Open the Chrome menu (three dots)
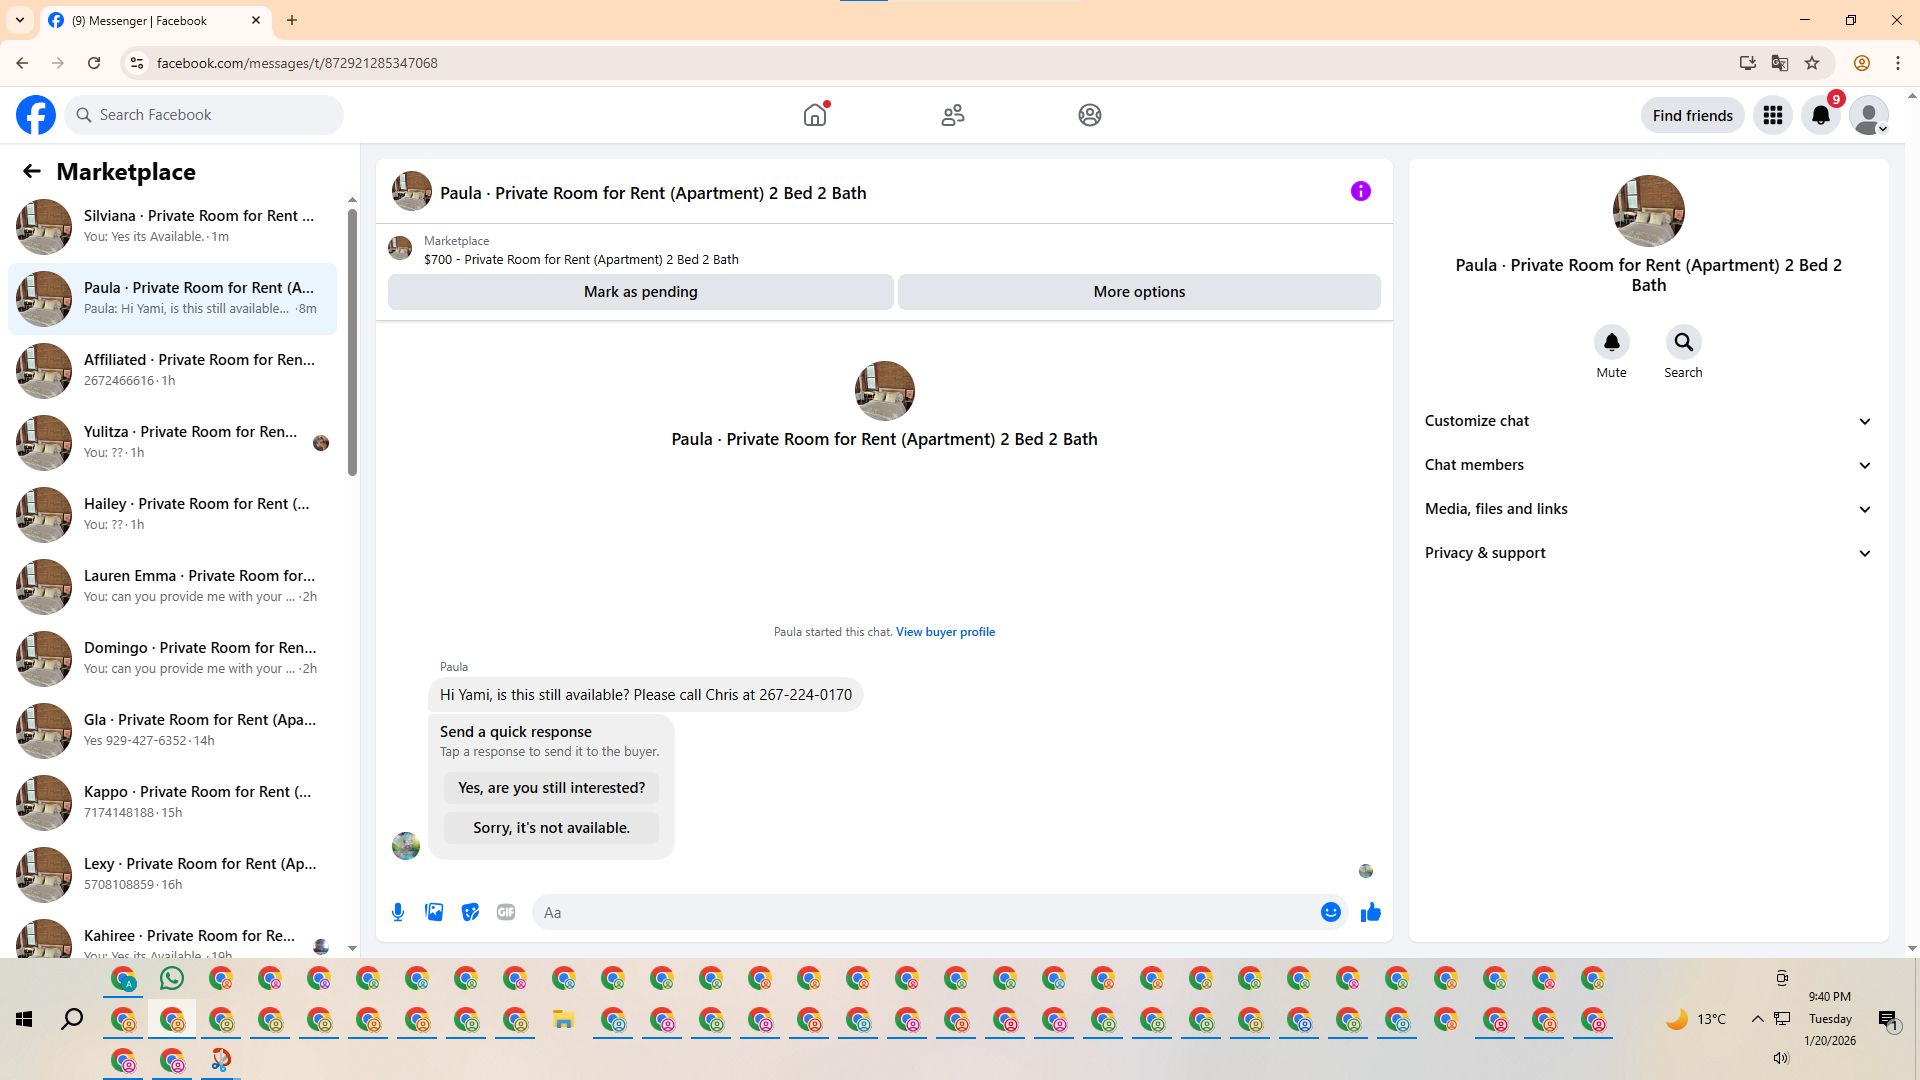The width and height of the screenshot is (1920, 1080). tap(1898, 63)
